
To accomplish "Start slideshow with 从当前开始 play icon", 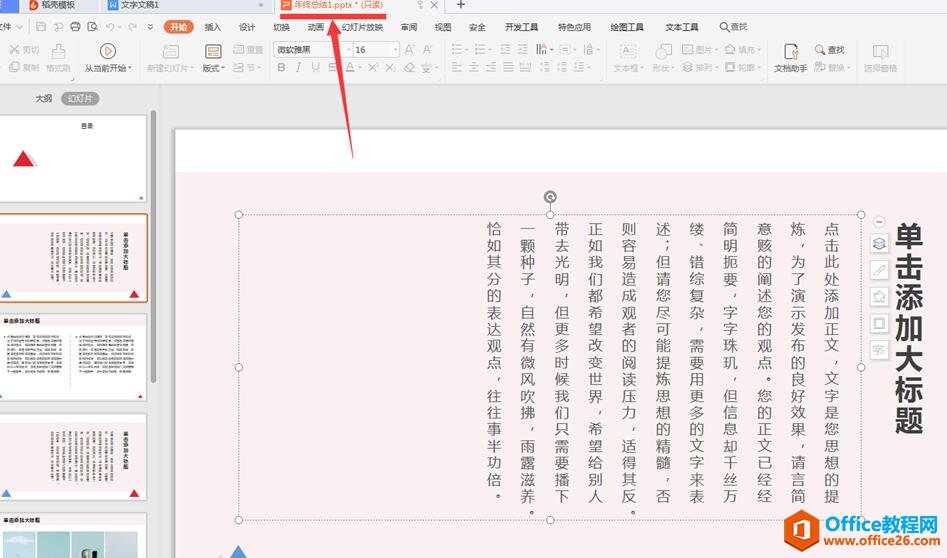I will pyautogui.click(x=108, y=51).
